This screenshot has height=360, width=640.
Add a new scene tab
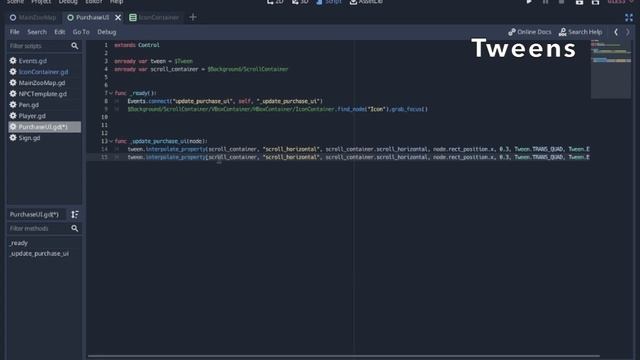193,17
